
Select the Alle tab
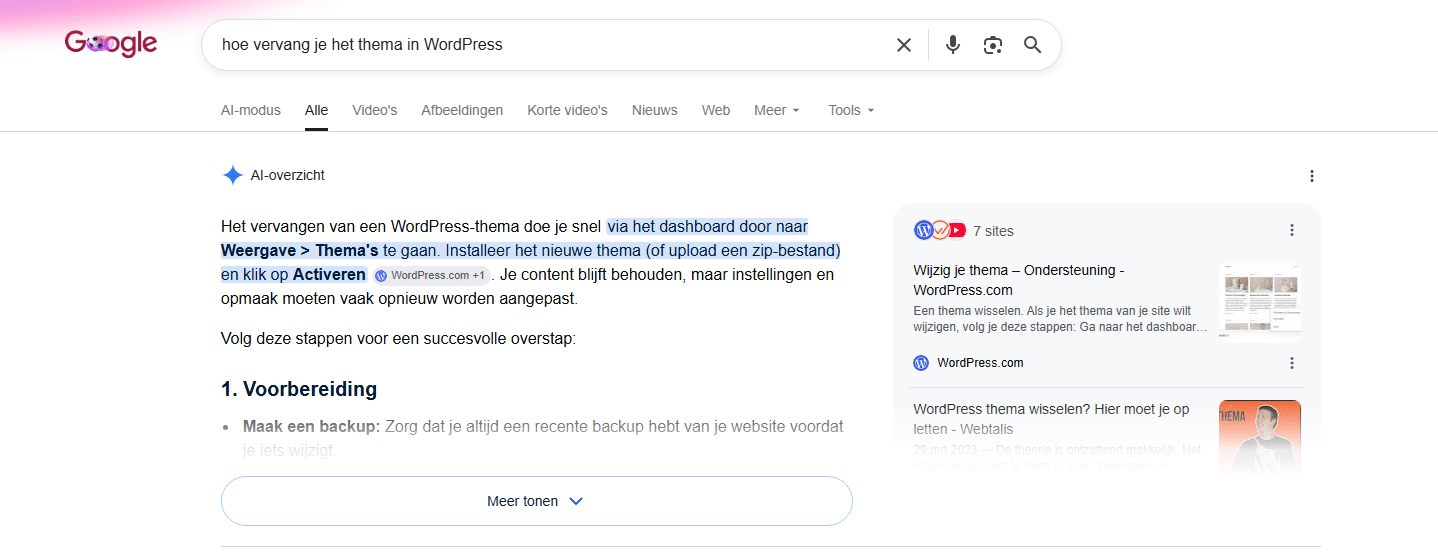pyautogui.click(x=316, y=110)
